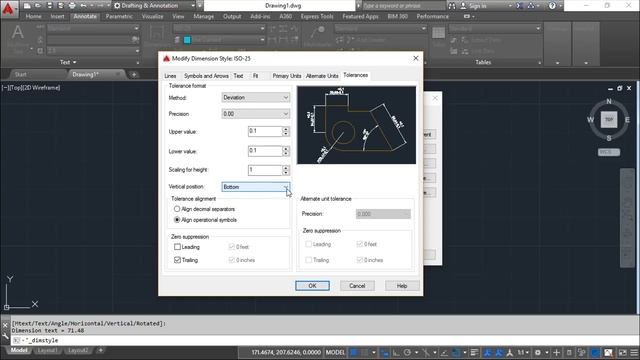640x360 pixels.
Task: Check Leading under tolerance Zero suppression
Action: pos(177,247)
